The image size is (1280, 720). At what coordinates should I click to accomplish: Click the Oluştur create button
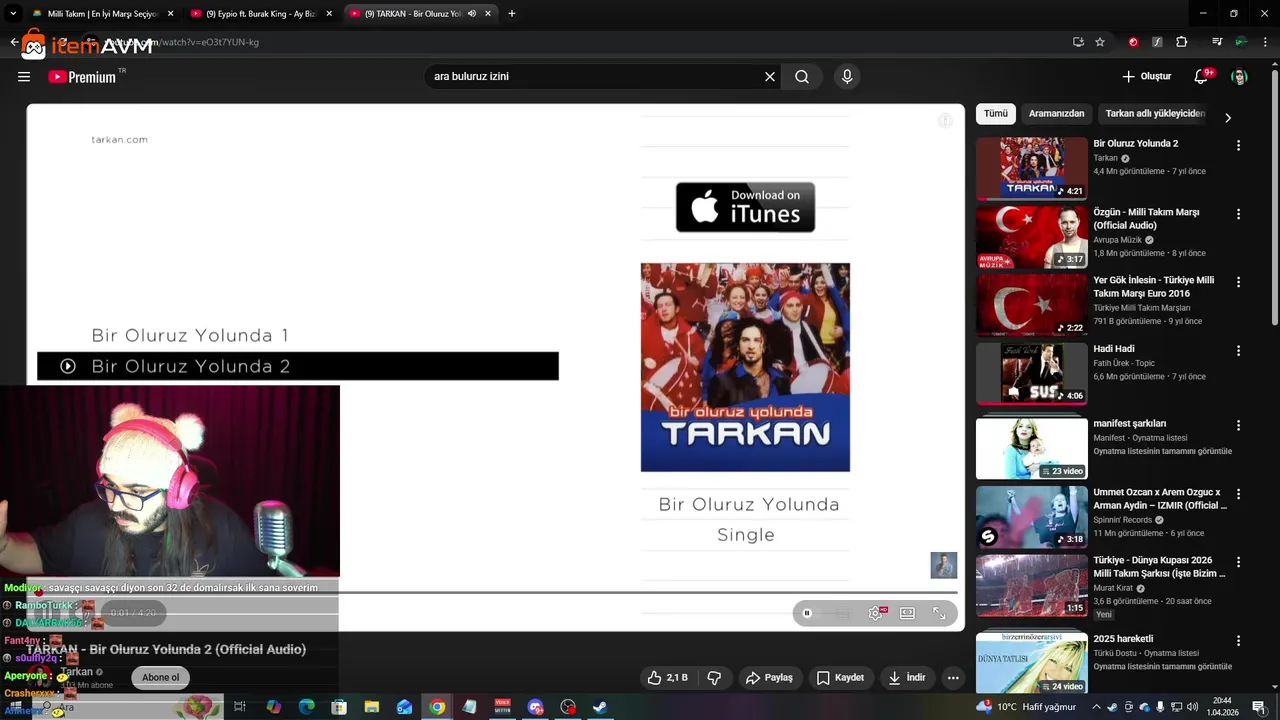click(1146, 77)
